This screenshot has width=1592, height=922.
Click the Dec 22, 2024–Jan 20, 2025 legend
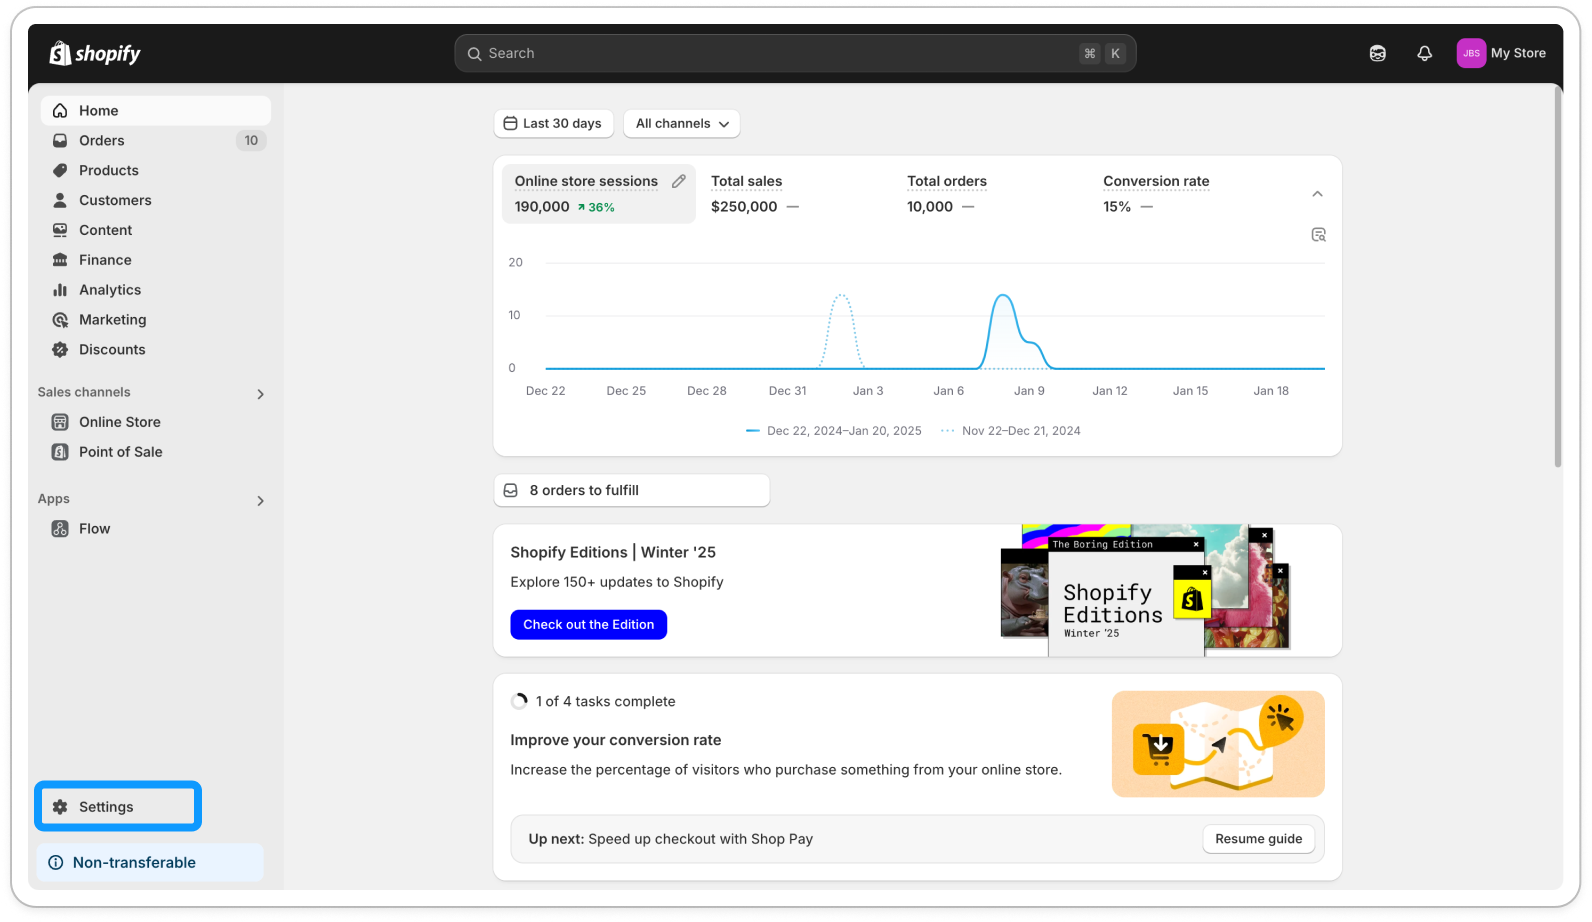click(834, 431)
